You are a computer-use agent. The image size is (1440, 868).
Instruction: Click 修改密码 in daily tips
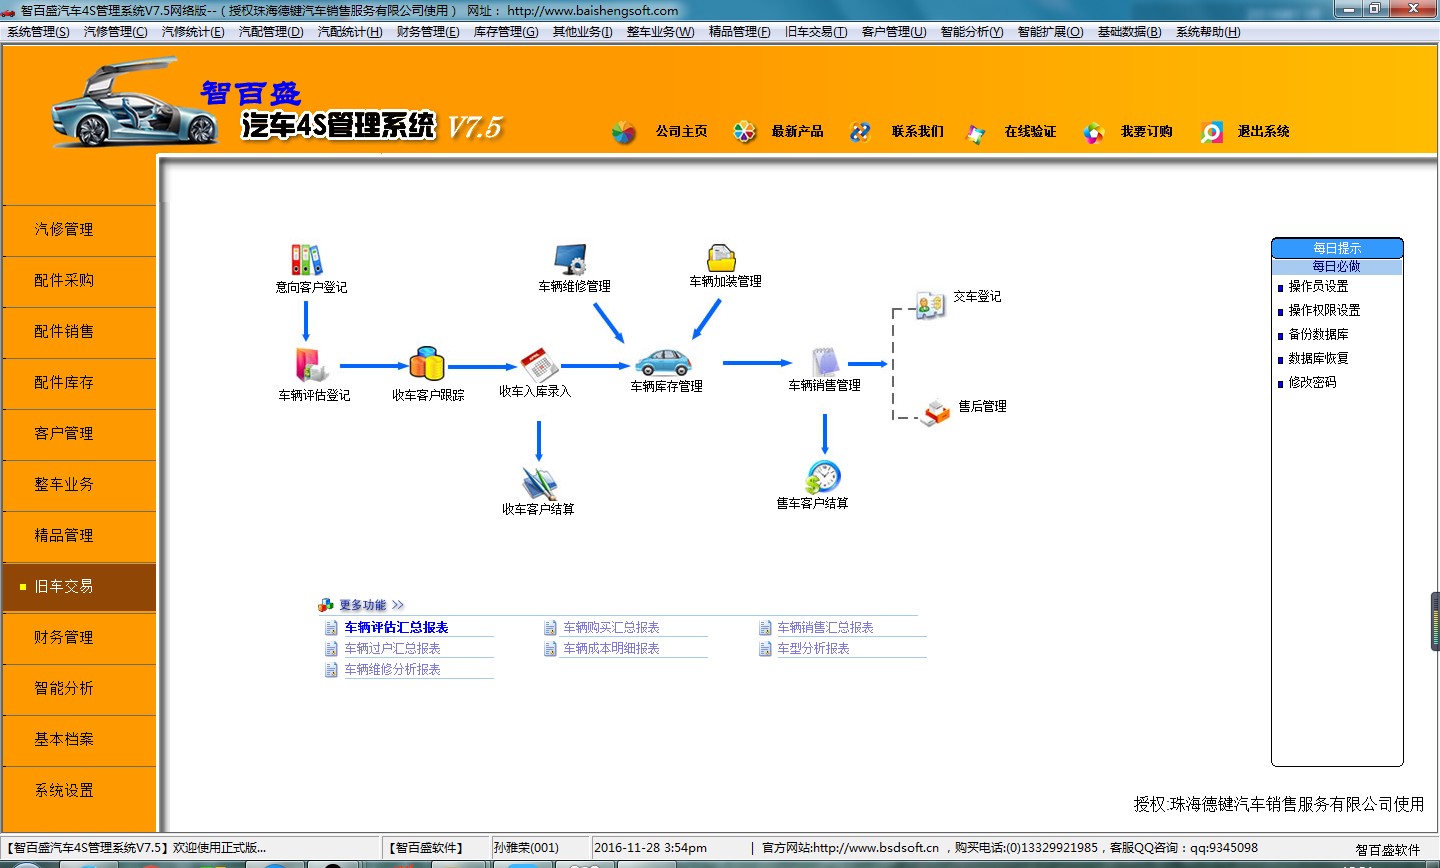[1312, 383]
